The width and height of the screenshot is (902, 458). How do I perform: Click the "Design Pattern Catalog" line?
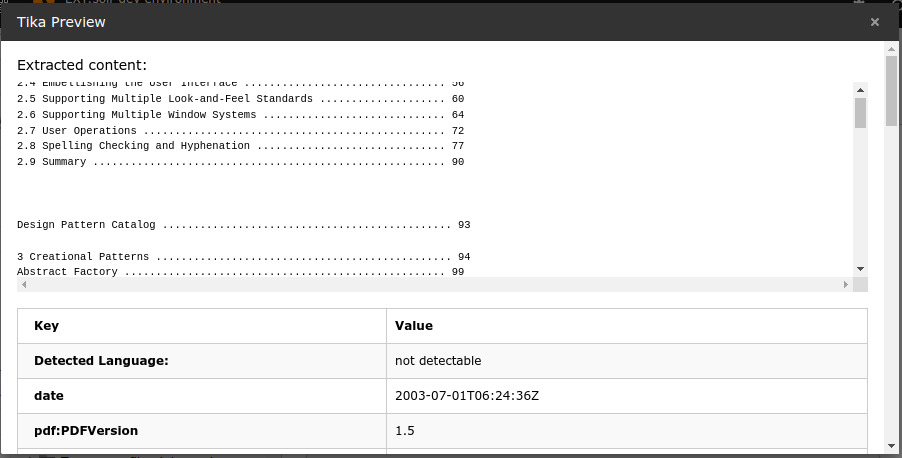[243, 225]
